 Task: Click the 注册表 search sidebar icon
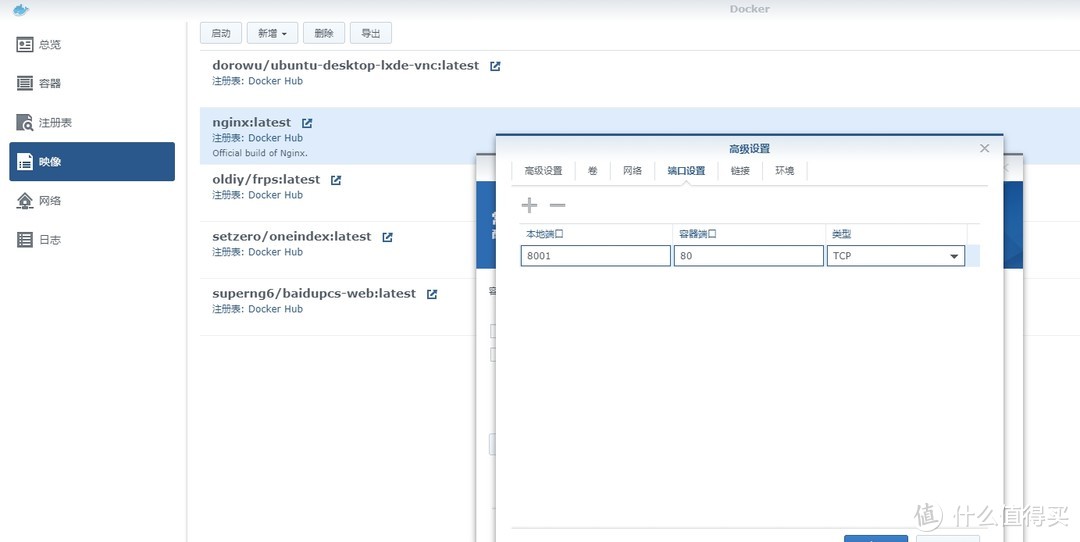tap(25, 123)
